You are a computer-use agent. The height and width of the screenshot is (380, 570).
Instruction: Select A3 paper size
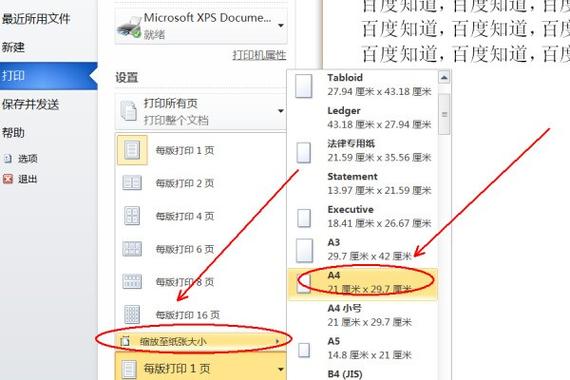coord(362,250)
